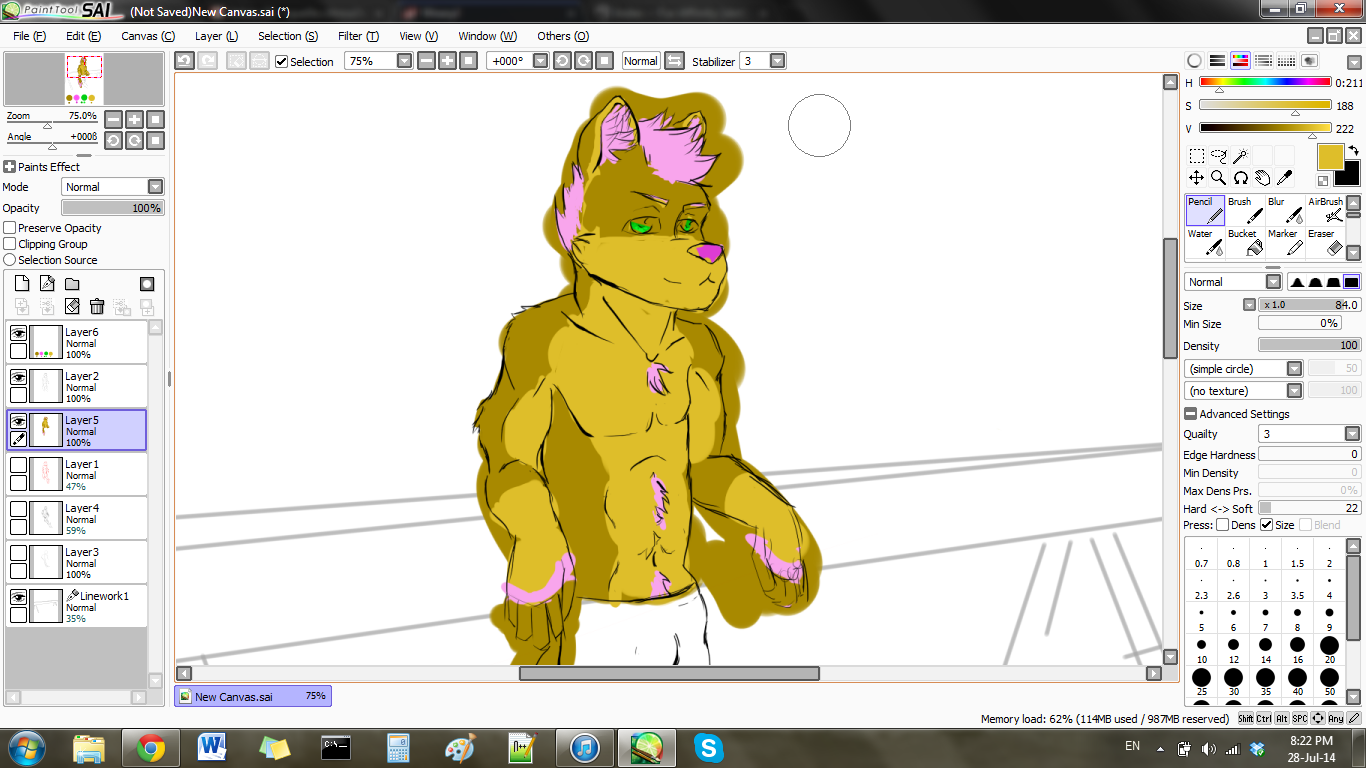The image size is (1366, 768).
Task: Open the File menu
Action: 30,36
